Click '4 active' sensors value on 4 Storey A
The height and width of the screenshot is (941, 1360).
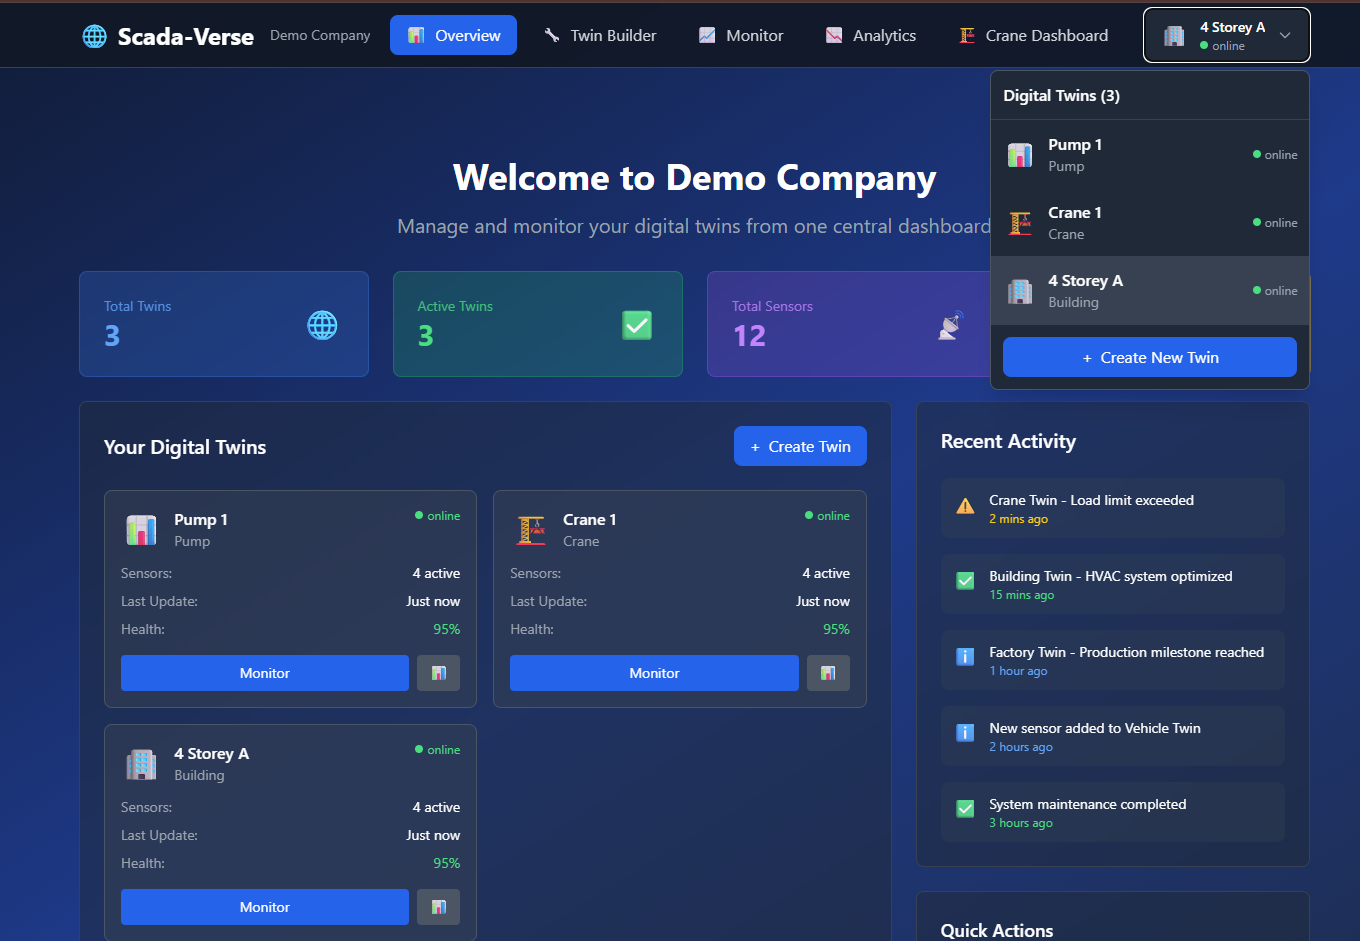[x=437, y=807]
